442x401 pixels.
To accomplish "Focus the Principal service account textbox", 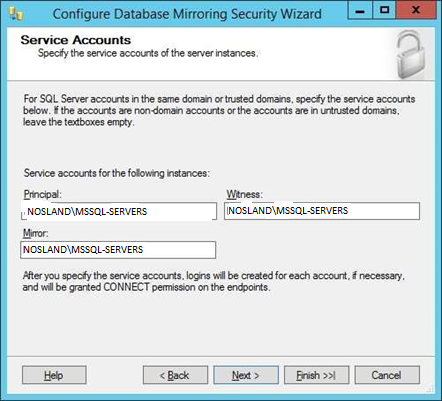I will click(x=119, y=211).
